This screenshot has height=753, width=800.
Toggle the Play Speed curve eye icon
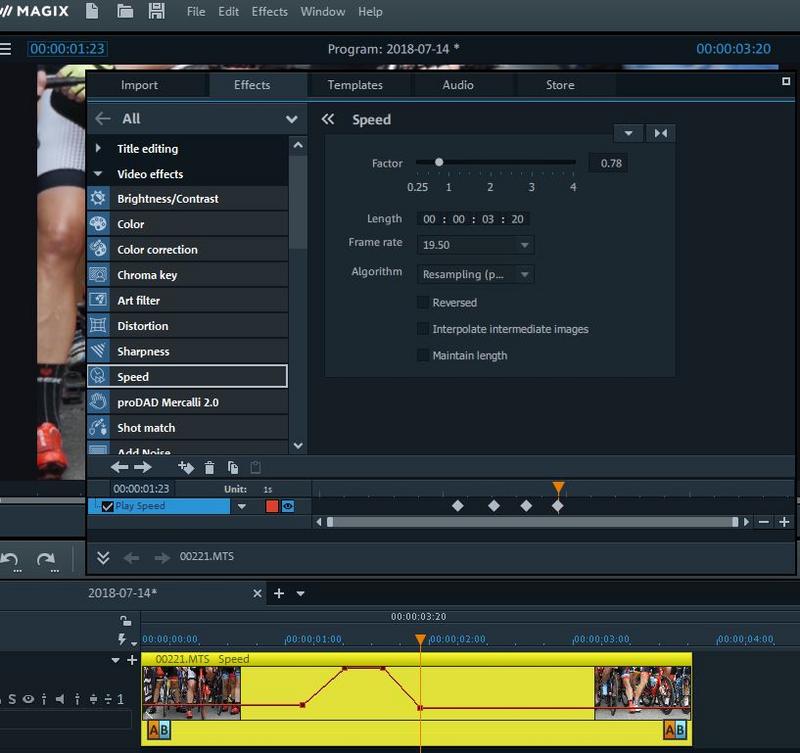(288, 506)
